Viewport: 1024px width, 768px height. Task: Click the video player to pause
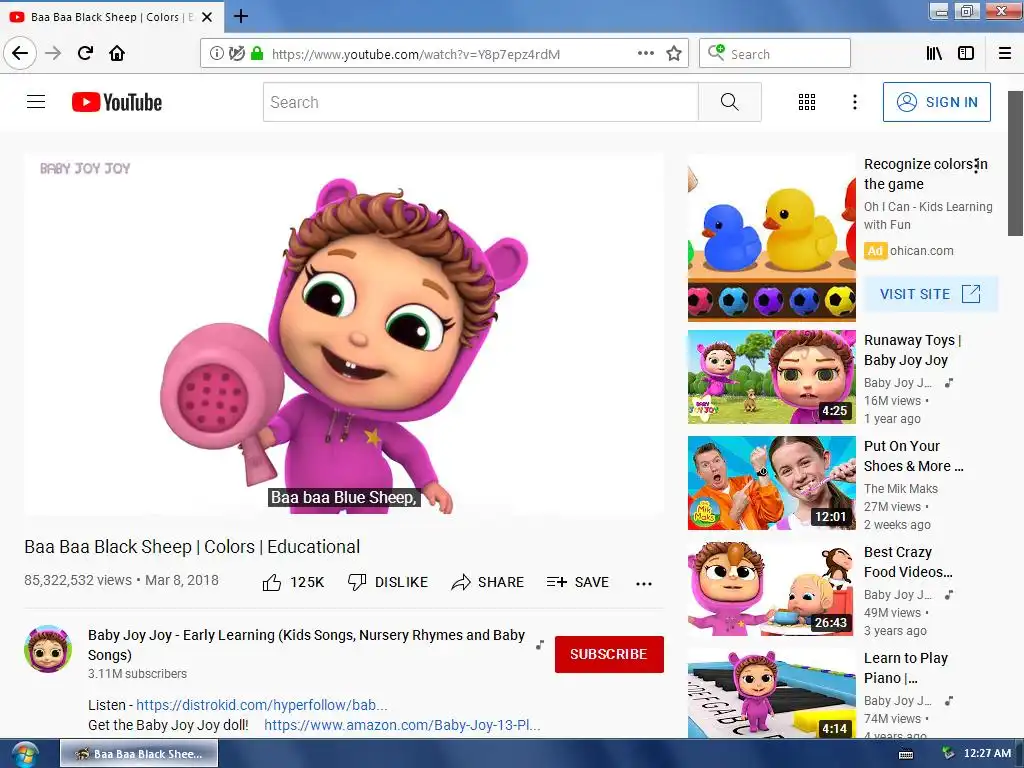(x=344, y=334)
